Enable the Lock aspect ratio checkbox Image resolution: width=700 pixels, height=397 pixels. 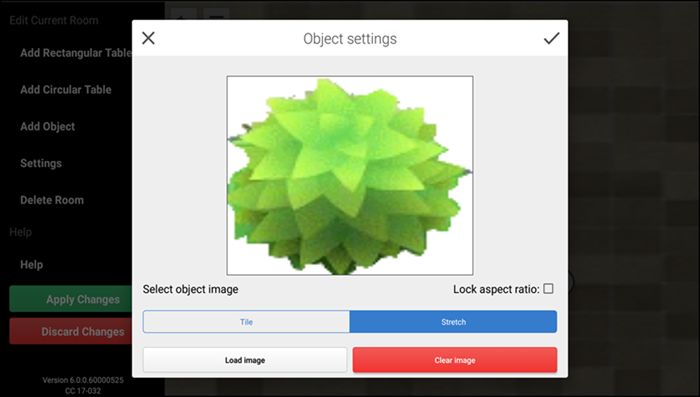click(548, 288)
